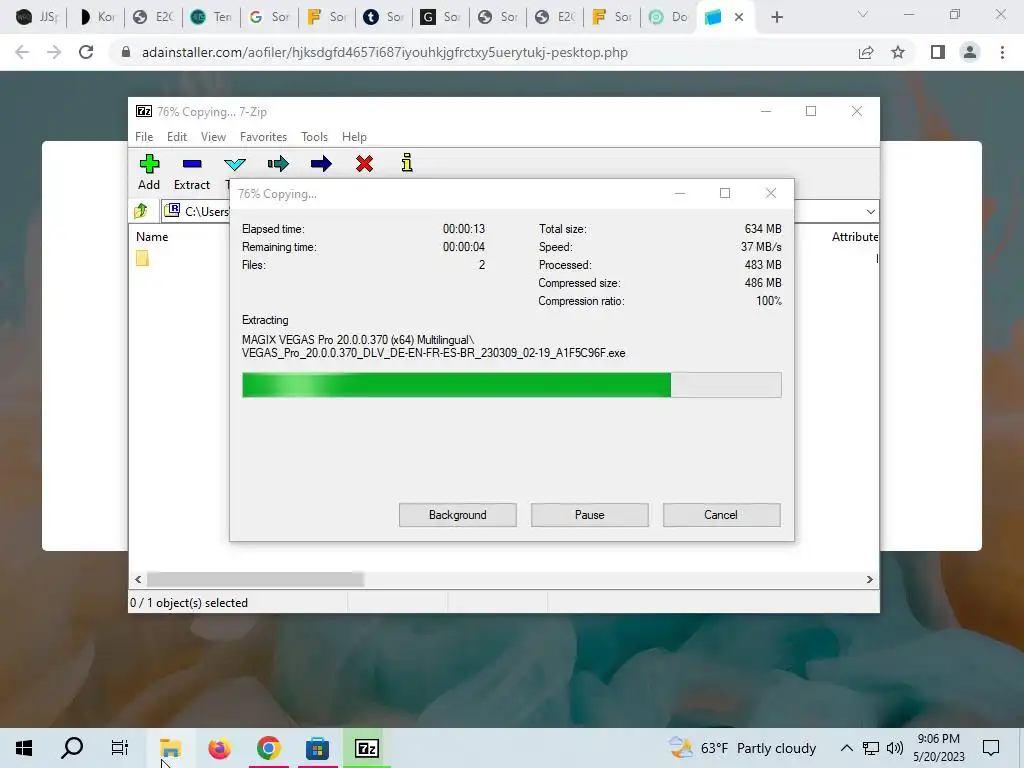
Task: Open a new Chrome tab
Action: tap(776, 17)
